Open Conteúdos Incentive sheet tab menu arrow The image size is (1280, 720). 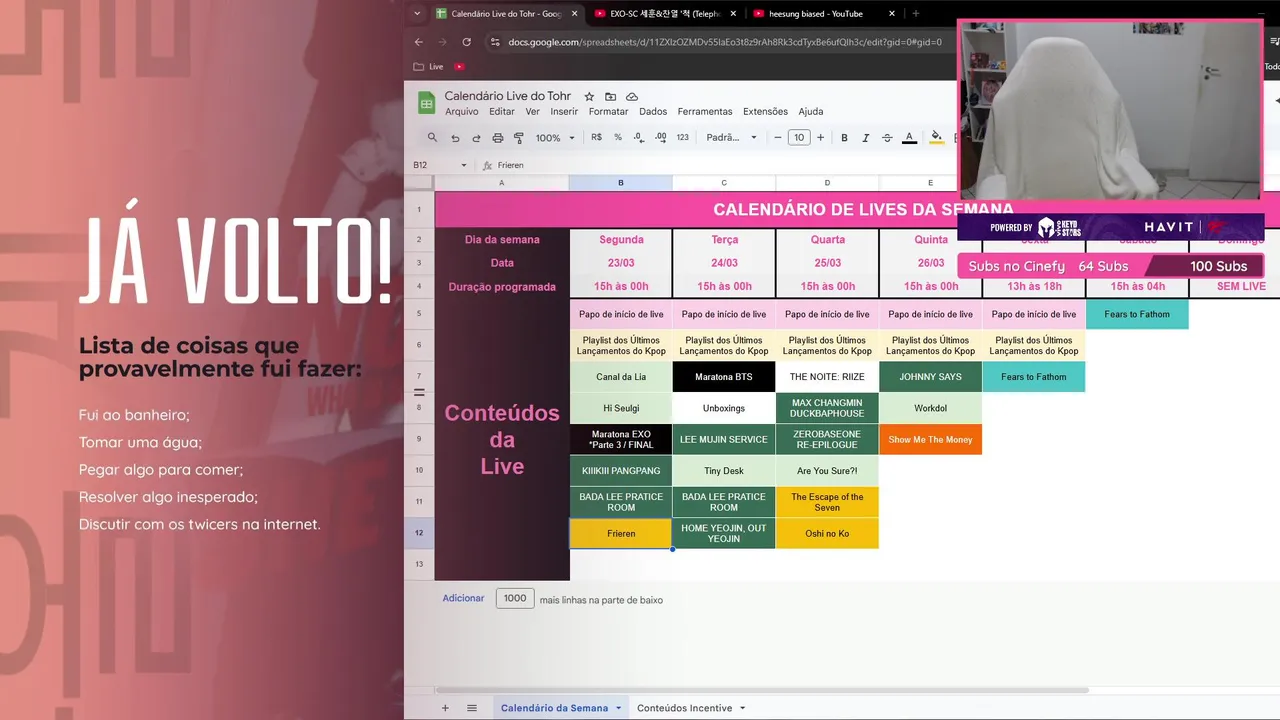742,708
